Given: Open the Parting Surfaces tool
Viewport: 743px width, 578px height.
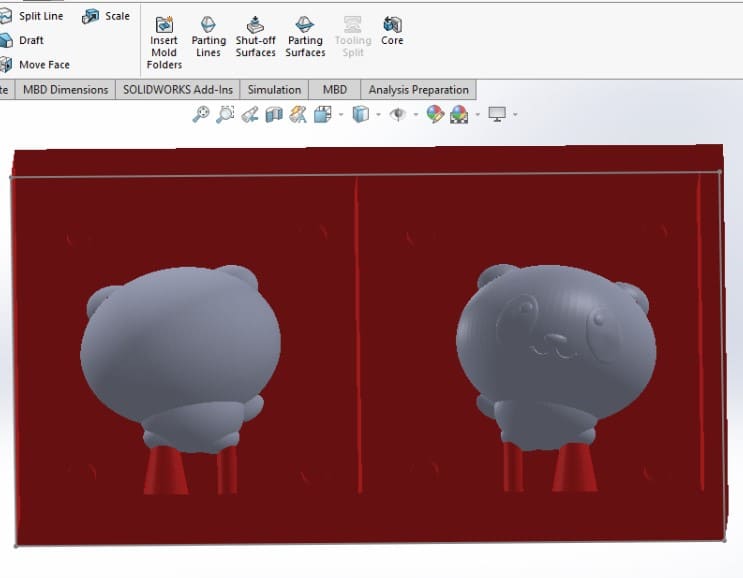Looking at the screenshot, I should (x=305, y=37).
